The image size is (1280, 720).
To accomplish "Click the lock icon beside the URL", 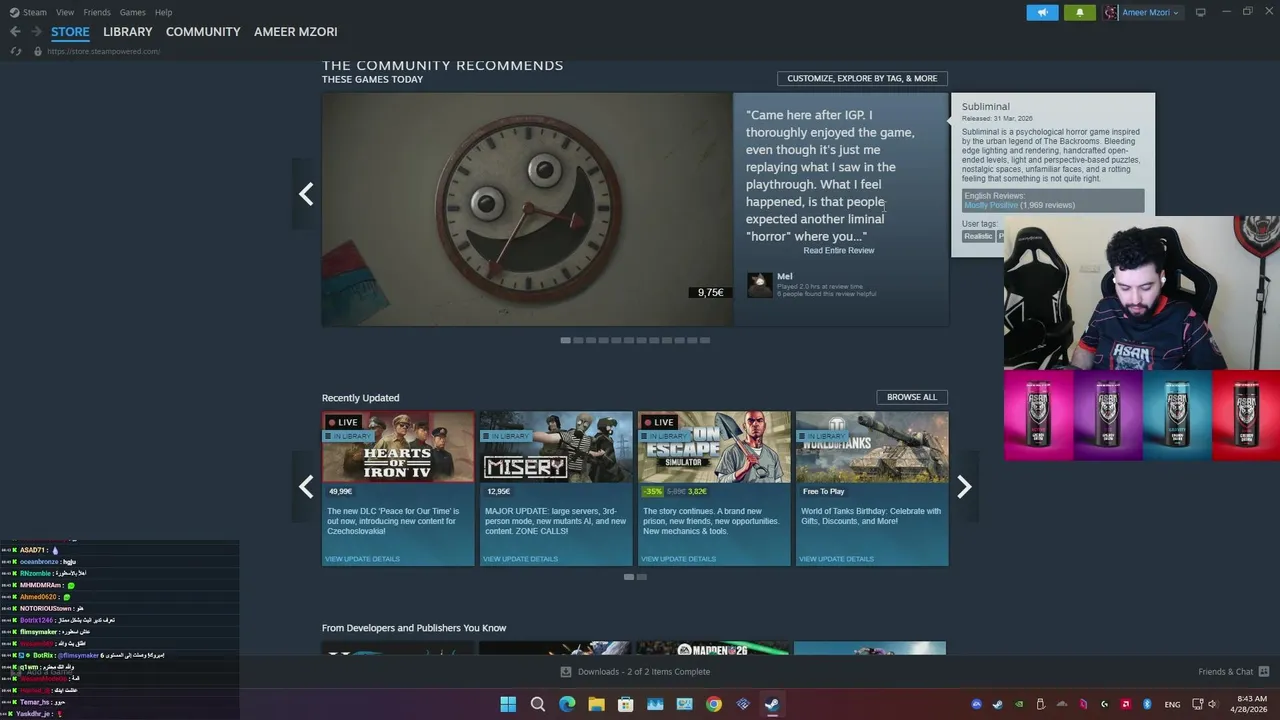I will point(38,51).
